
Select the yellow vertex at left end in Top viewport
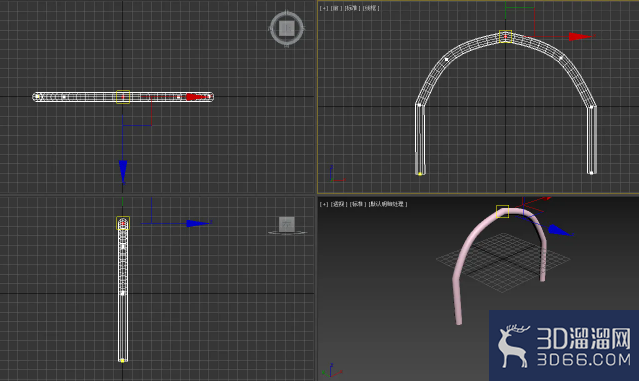click(37, 97)
